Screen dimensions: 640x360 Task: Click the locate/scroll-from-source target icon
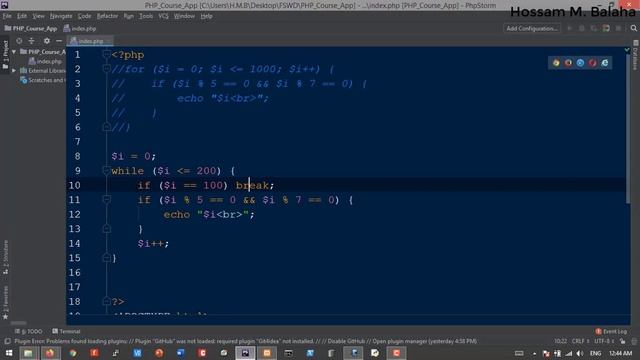click(19, 41)
